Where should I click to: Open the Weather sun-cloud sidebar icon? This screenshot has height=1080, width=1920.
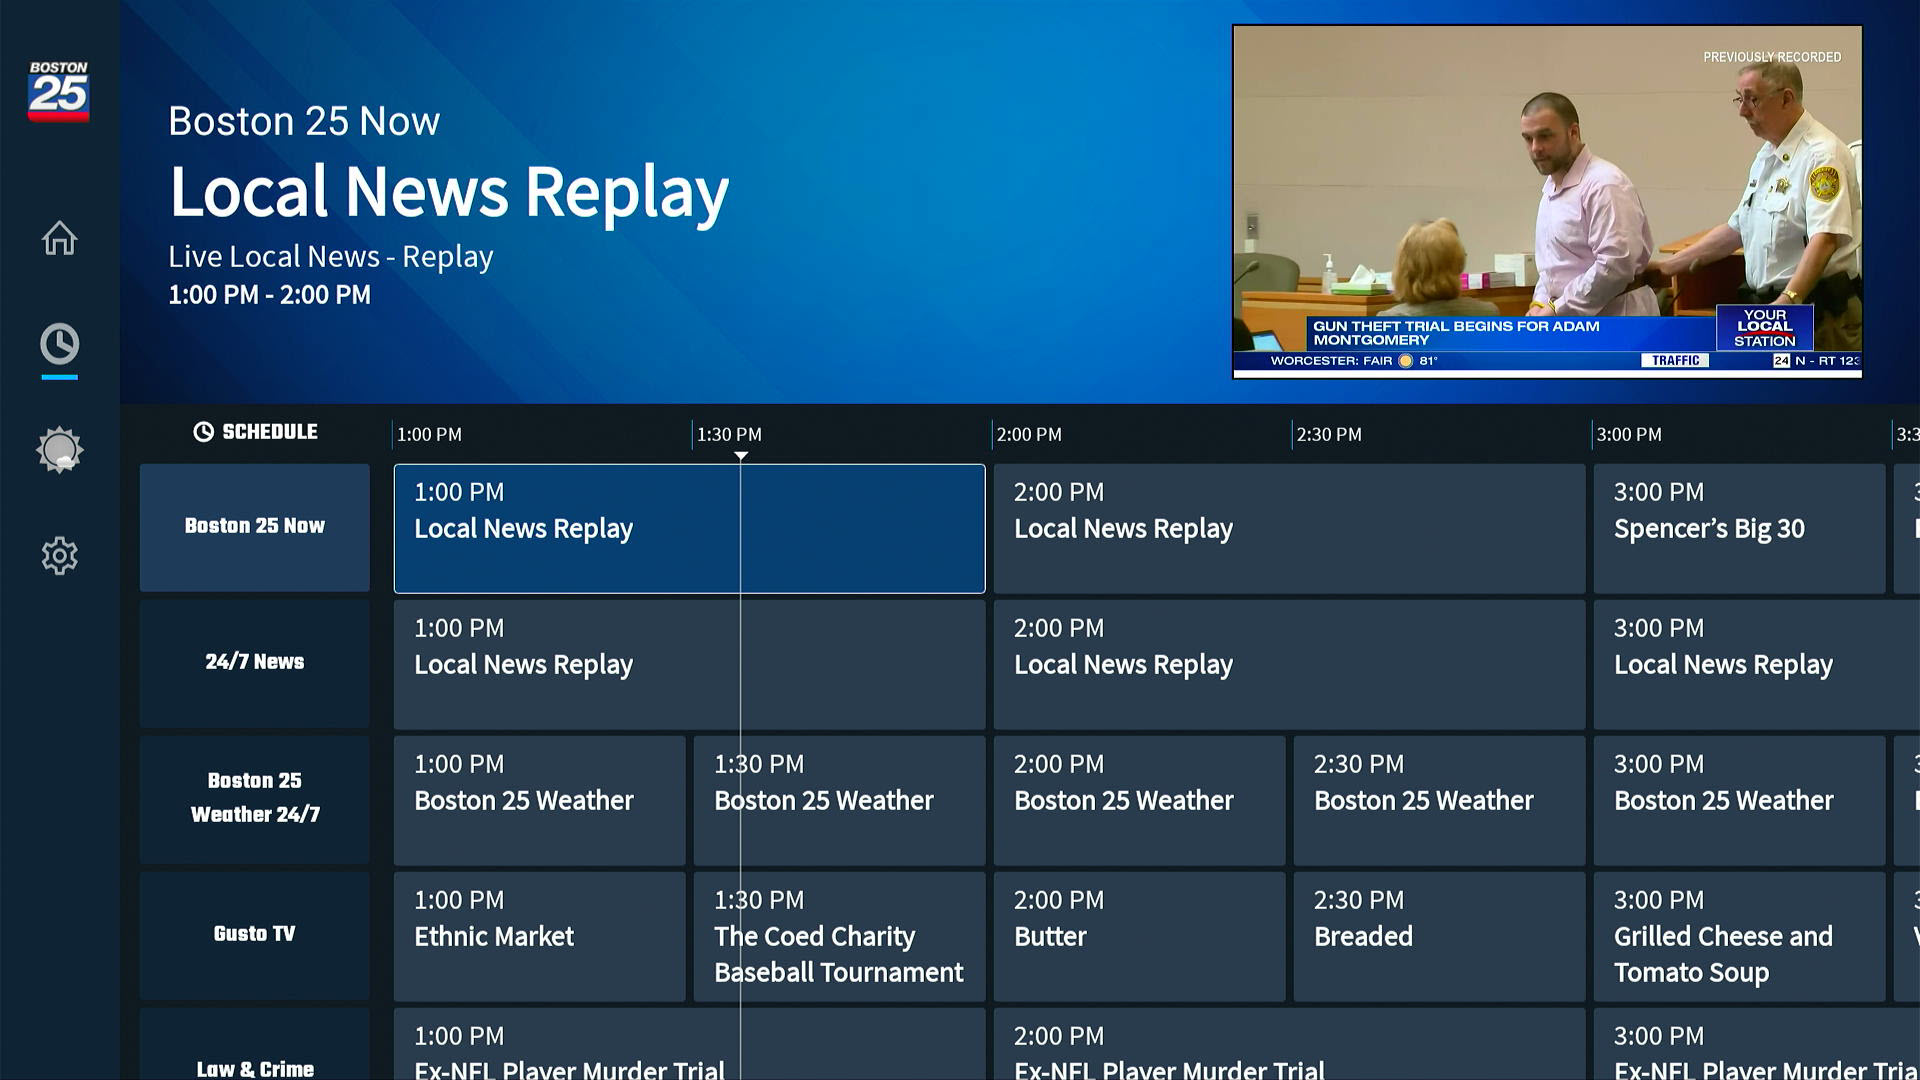click(x=59, y=450)
